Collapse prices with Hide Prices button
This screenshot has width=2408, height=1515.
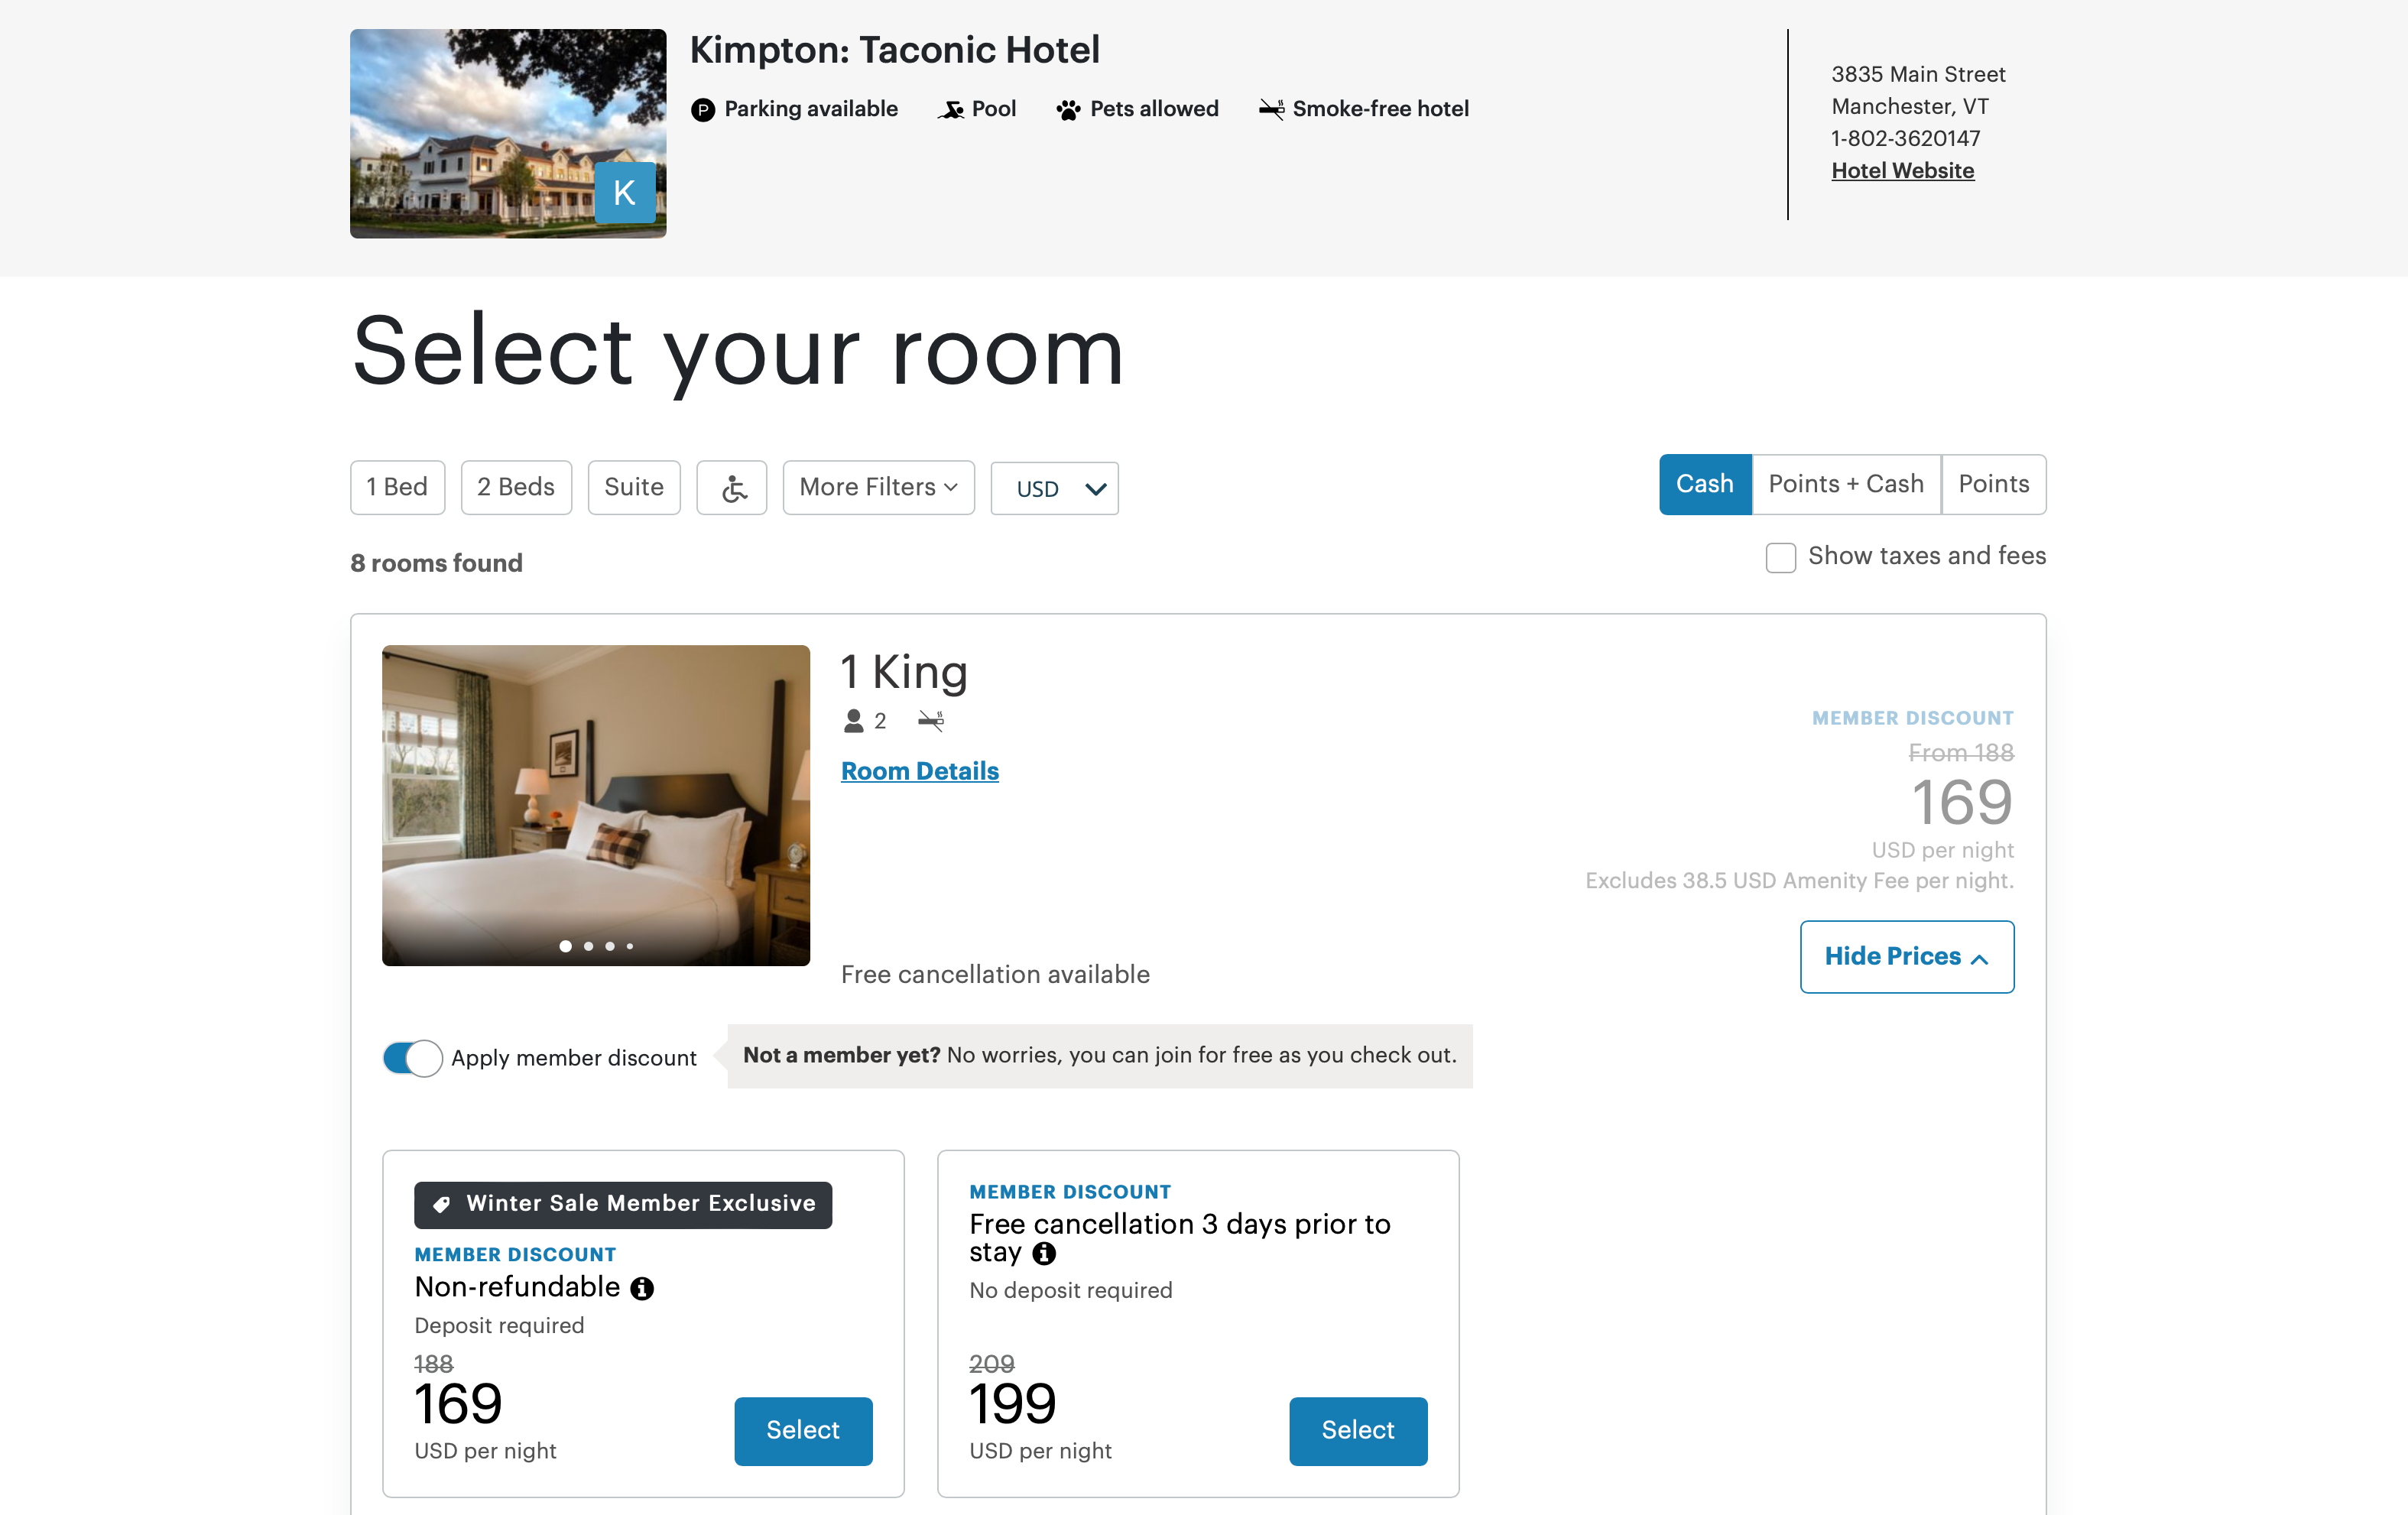[1906, 957]
